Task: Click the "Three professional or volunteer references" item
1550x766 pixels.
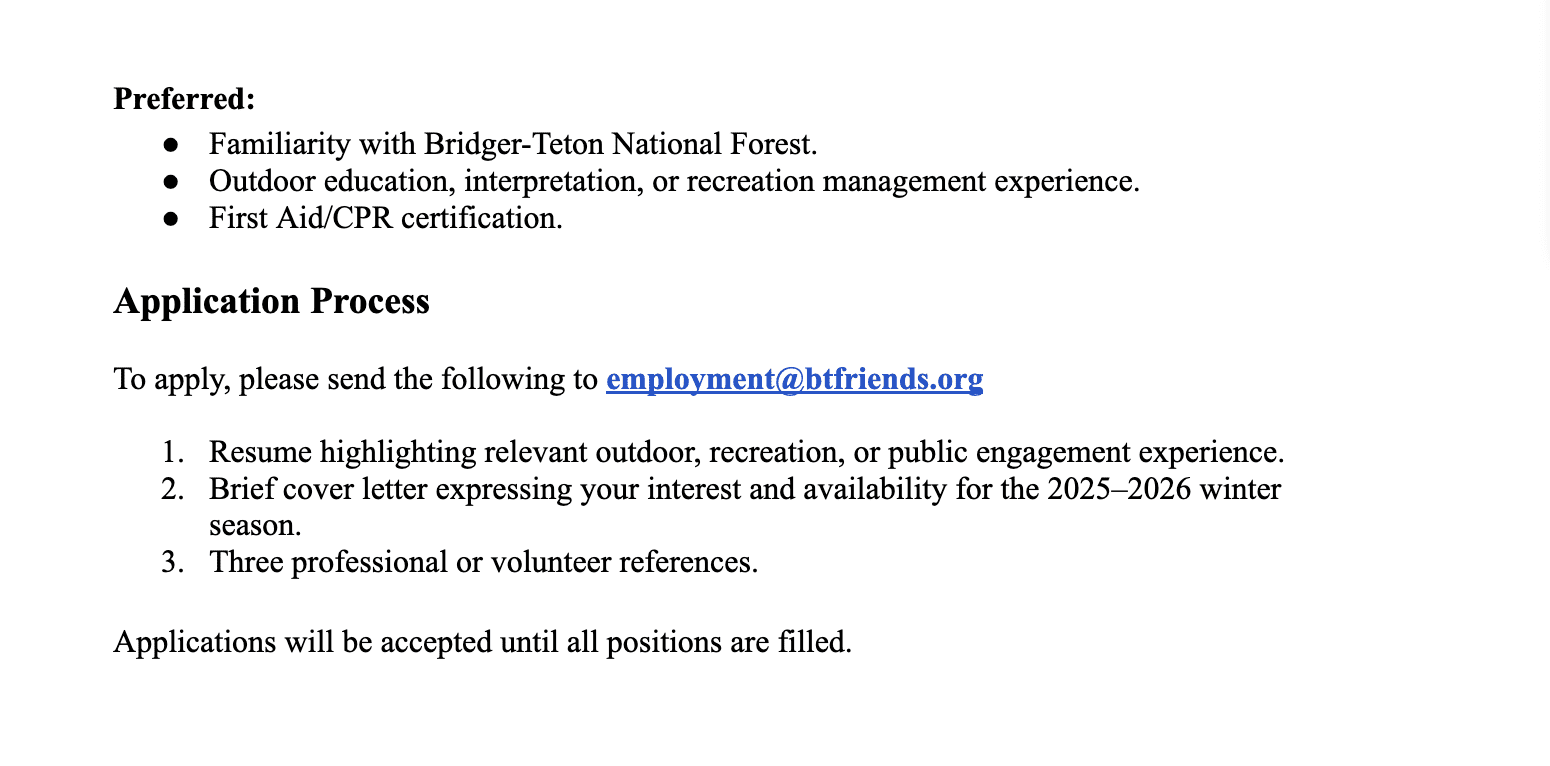Action: coord(483,562)
